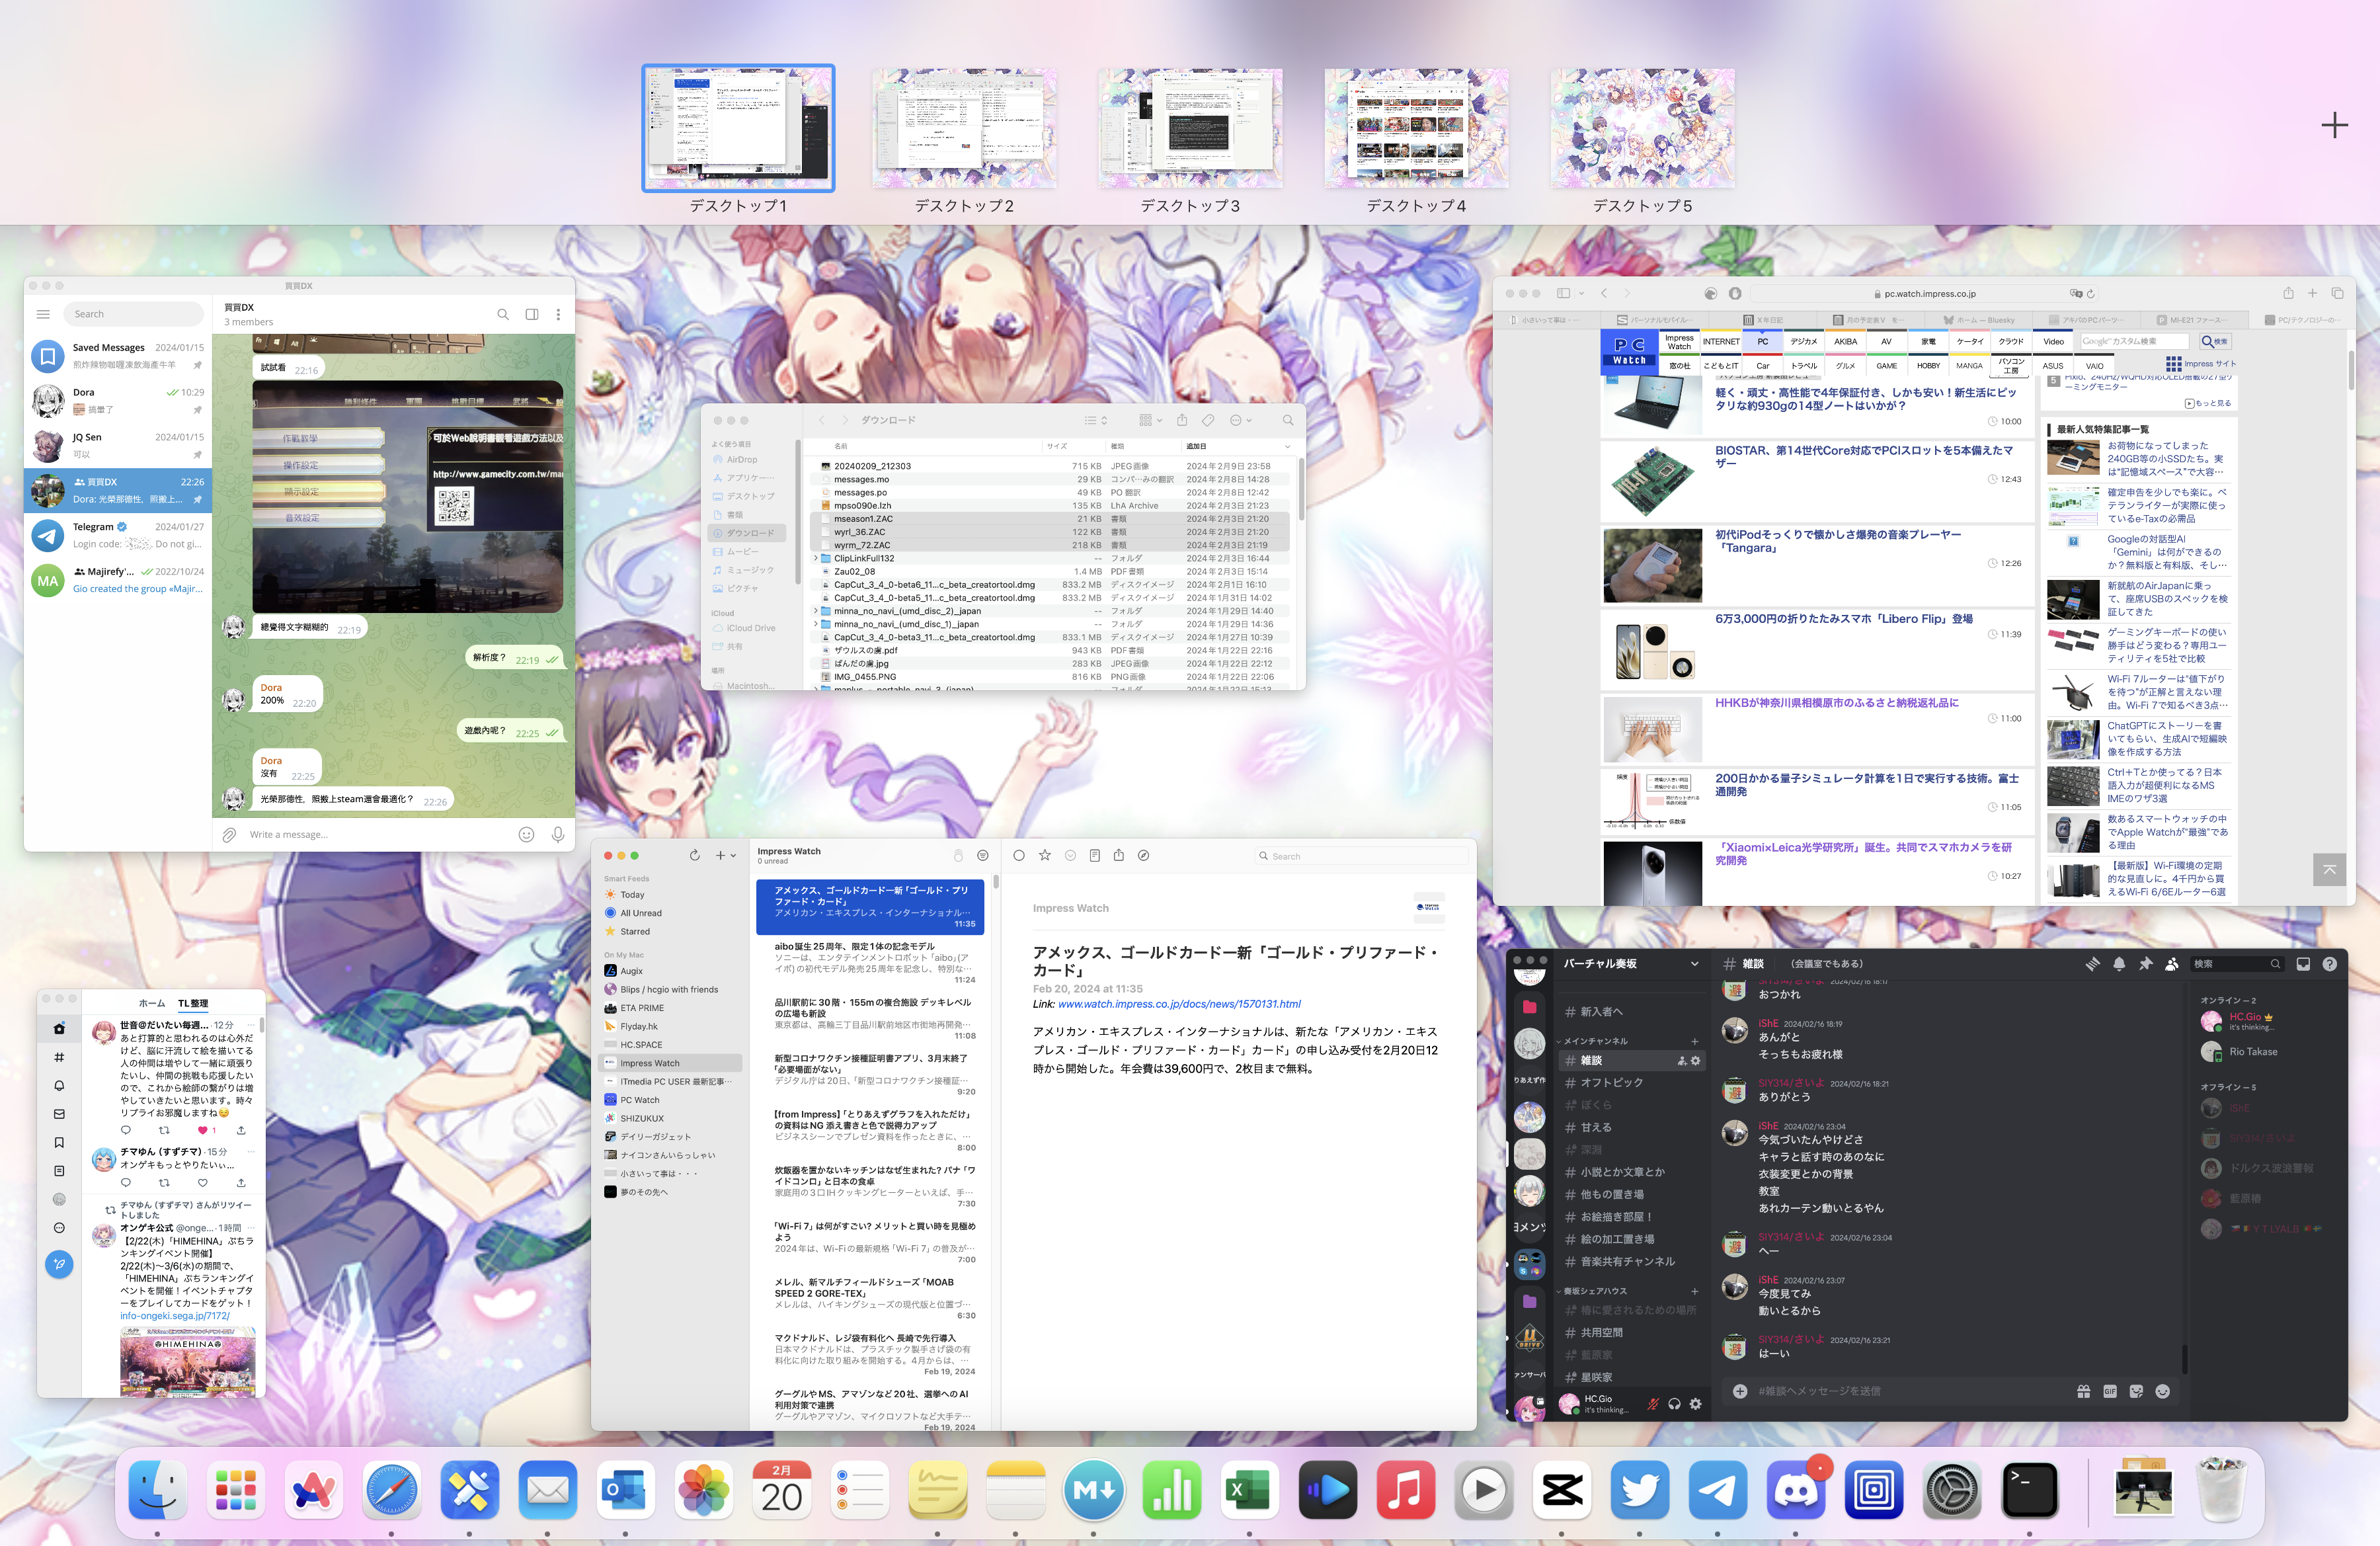Toggle Discord member list visibility
Screen dimensions: 2380x1546
[2171, 963]
